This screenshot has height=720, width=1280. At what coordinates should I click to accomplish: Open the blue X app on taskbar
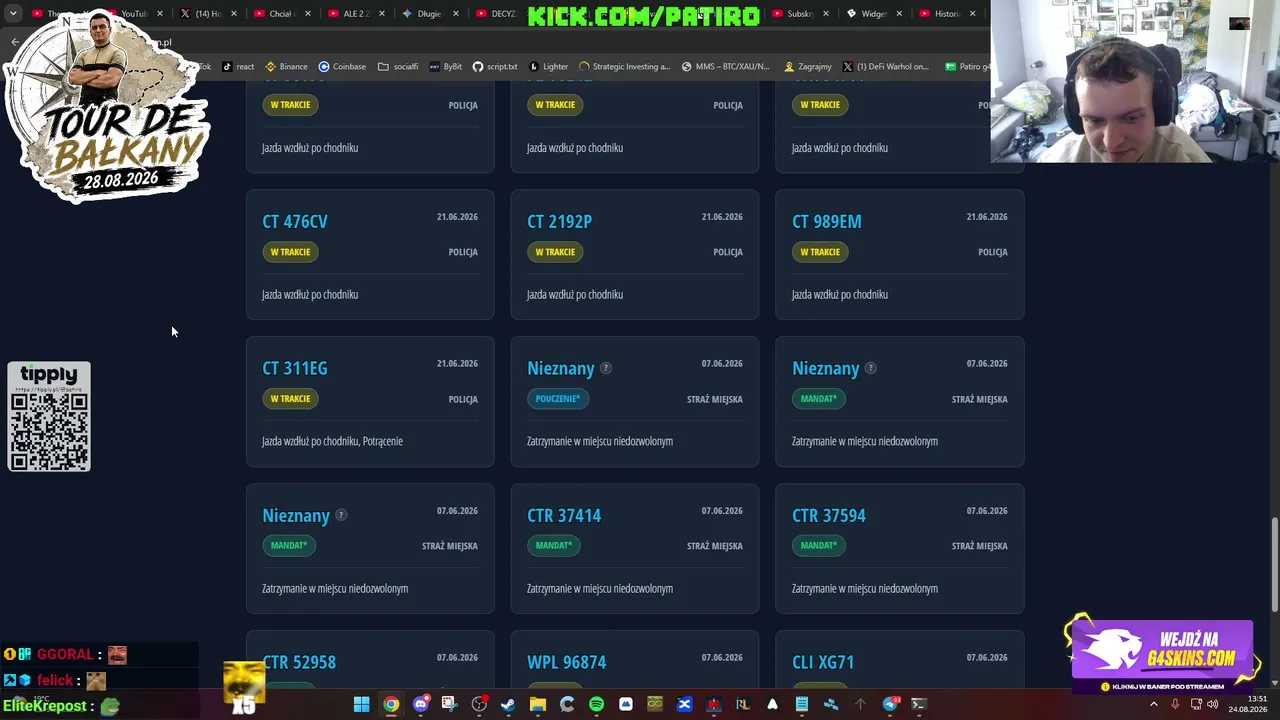pos(684,704)
